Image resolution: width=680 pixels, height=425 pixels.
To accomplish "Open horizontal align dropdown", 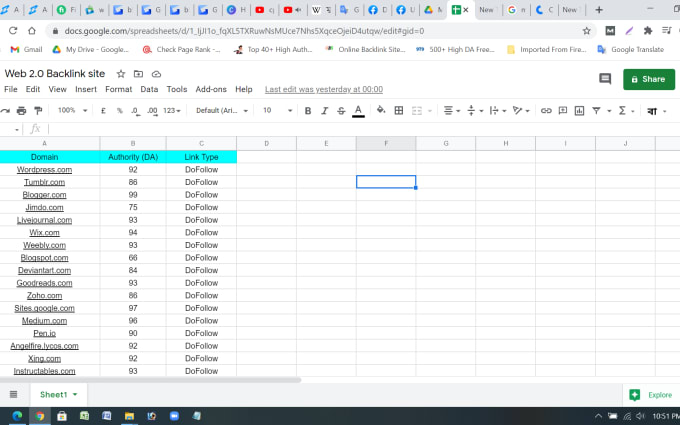I will pos(452,111).
